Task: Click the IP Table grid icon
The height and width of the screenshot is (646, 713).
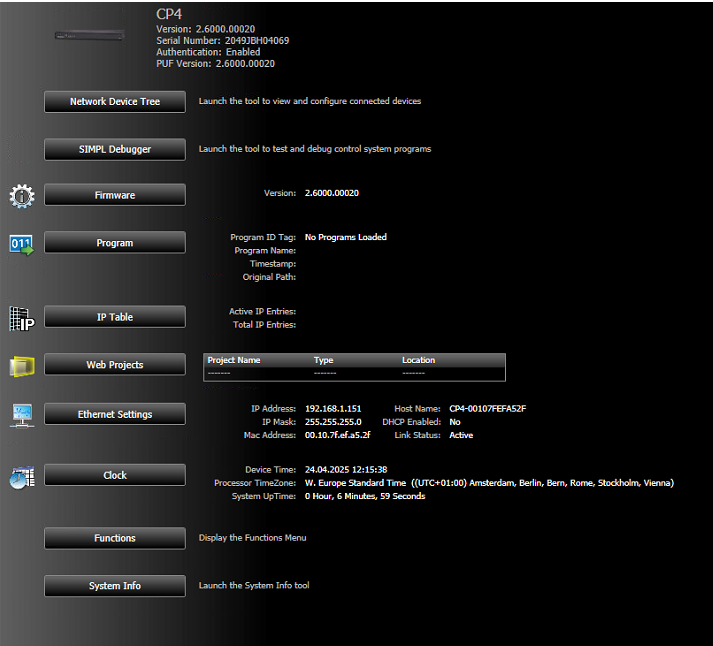Action: (22, 318)
